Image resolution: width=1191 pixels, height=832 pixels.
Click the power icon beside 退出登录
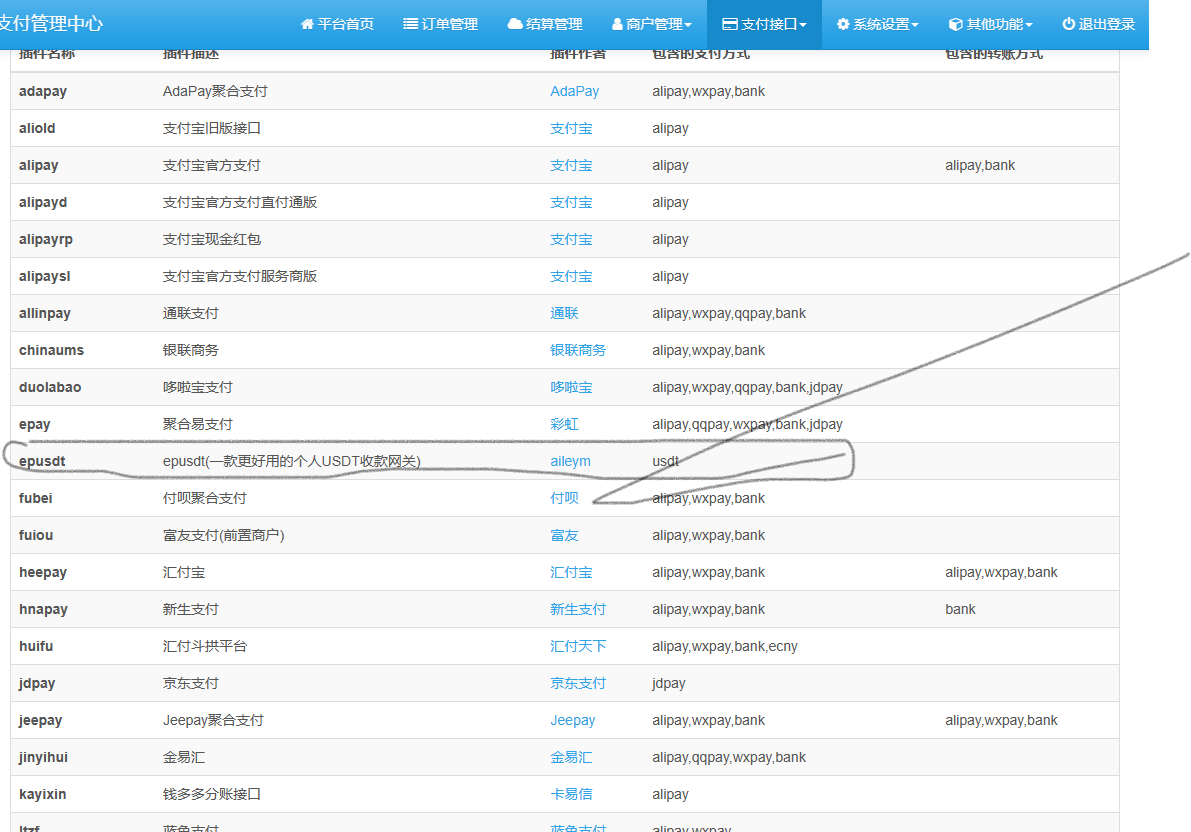1069,24
